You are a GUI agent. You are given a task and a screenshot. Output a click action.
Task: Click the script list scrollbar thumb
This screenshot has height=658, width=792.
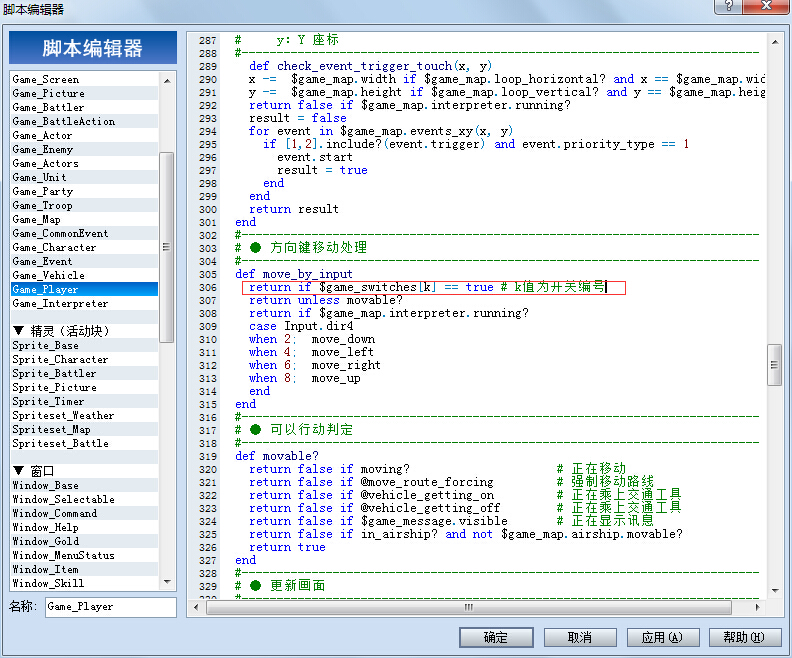tap(166, 247)
